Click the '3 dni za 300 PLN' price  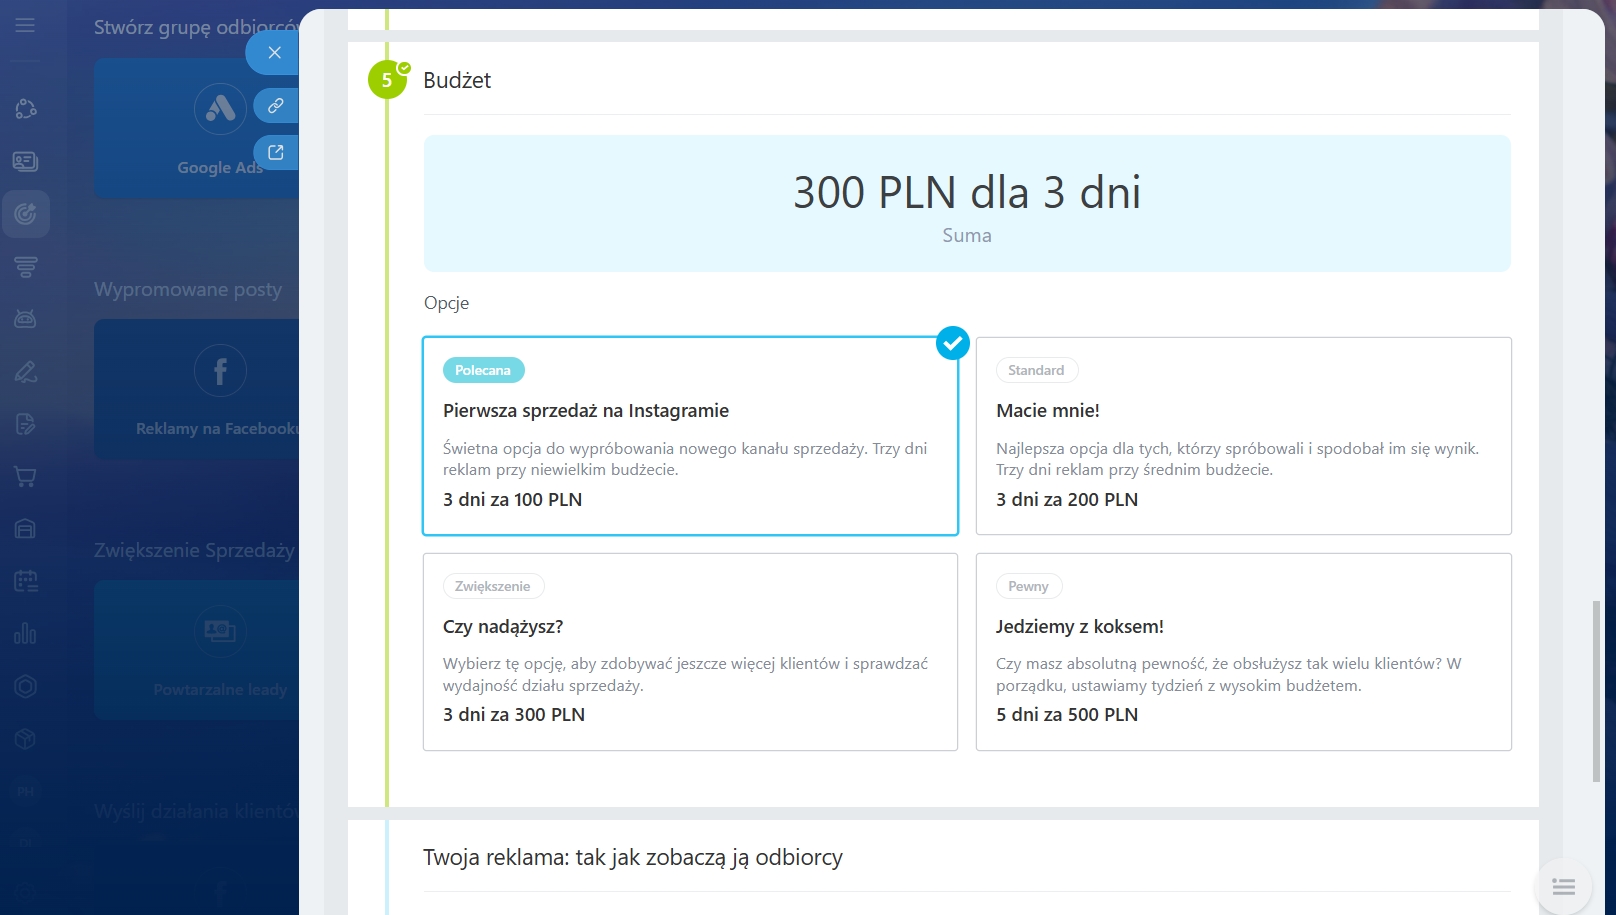(x=514, y=715)
